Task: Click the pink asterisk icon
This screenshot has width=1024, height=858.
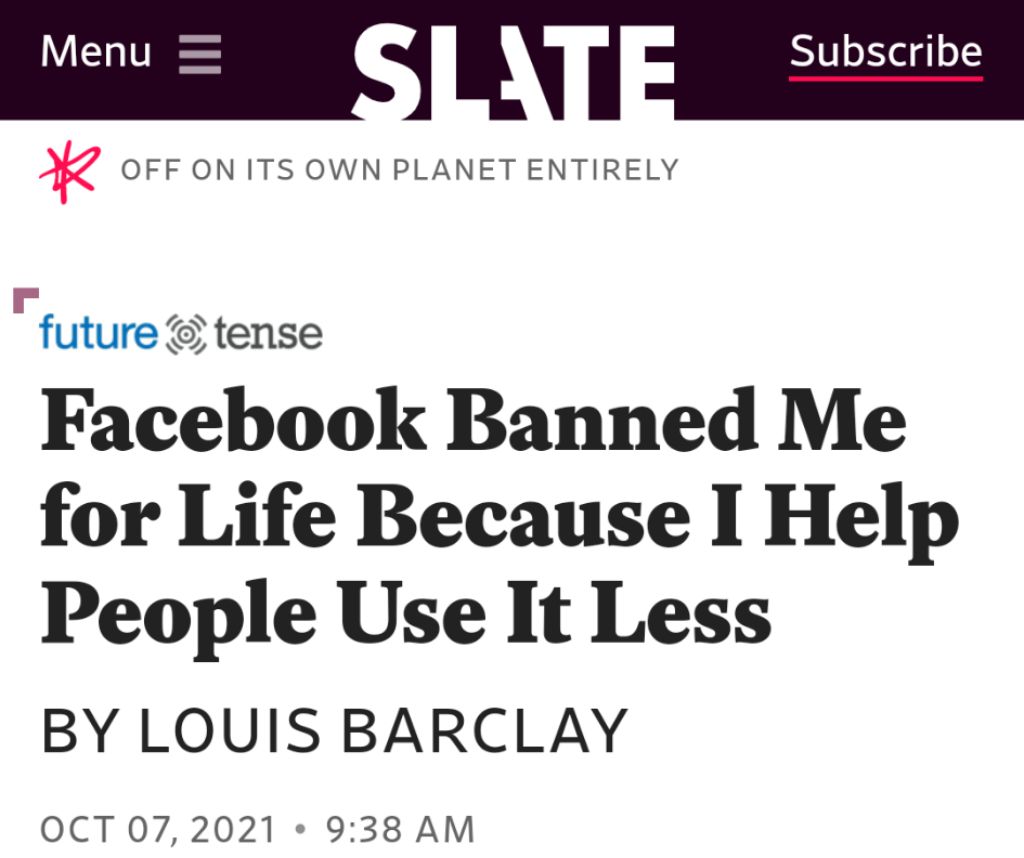Action: point(69,173)
